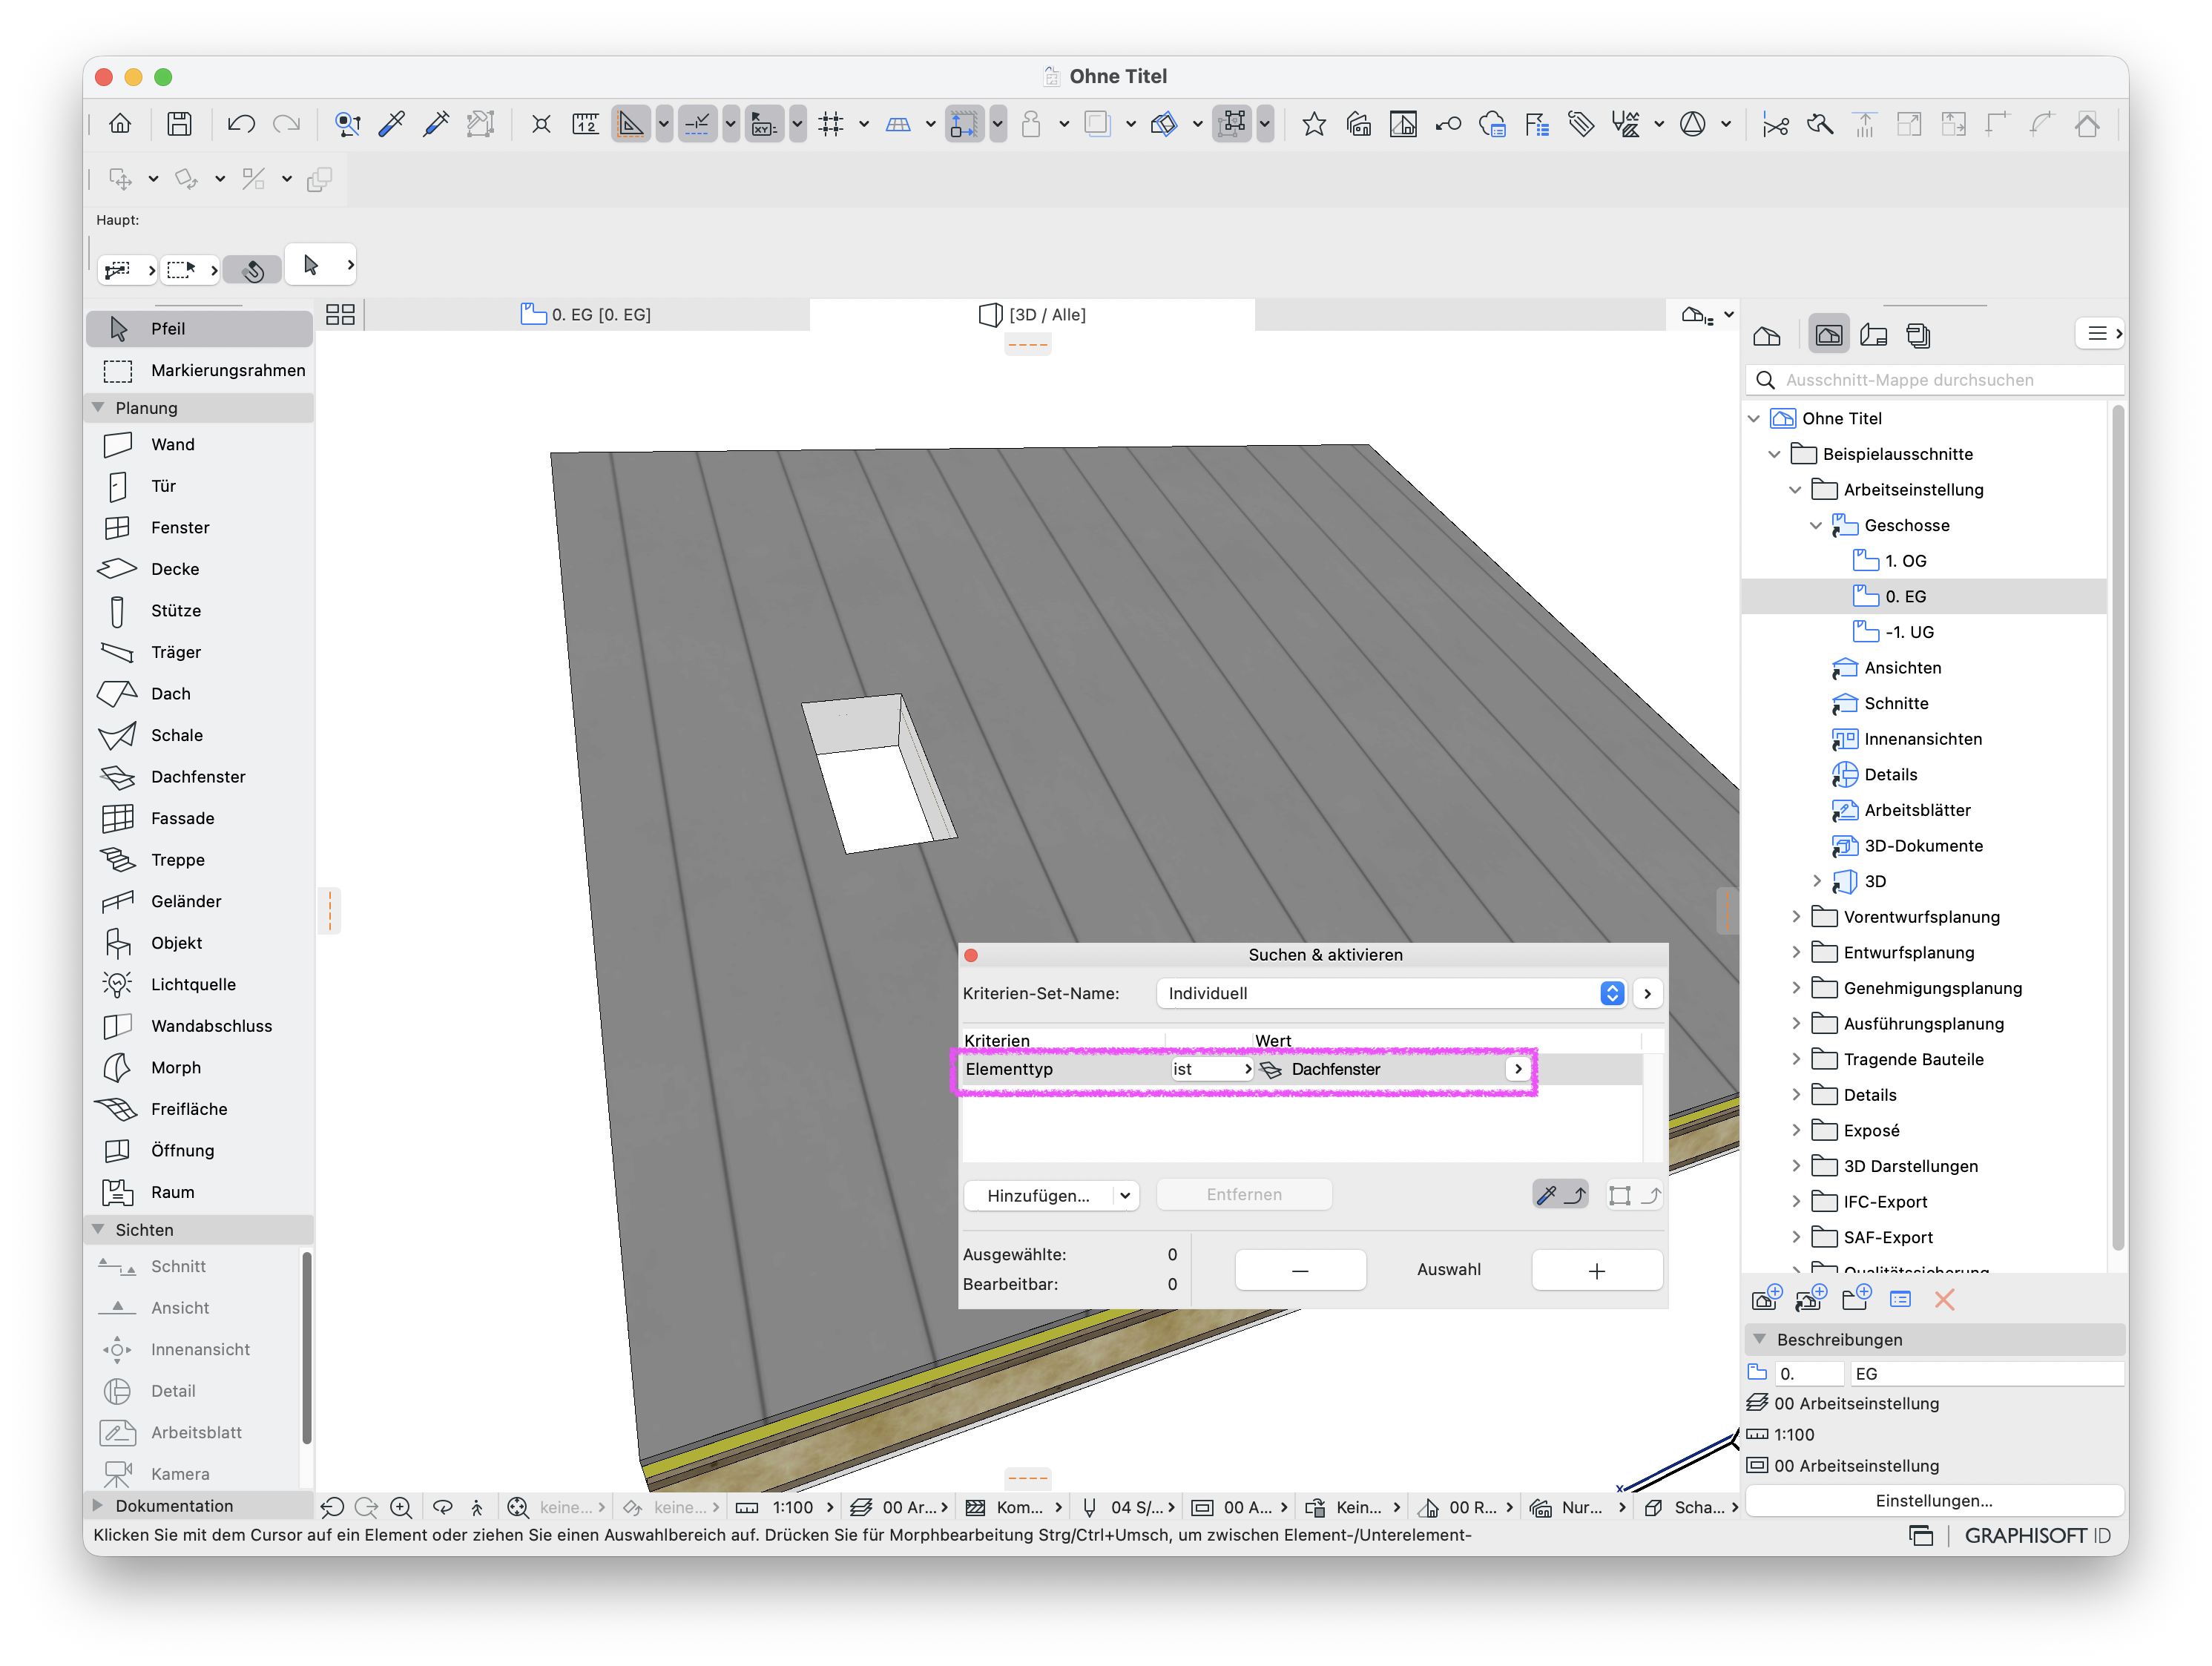The image size is (2212, 1666).
Task: Click the Home icon in toolbar
Action: pyautogui.click(x=120, y=124)
